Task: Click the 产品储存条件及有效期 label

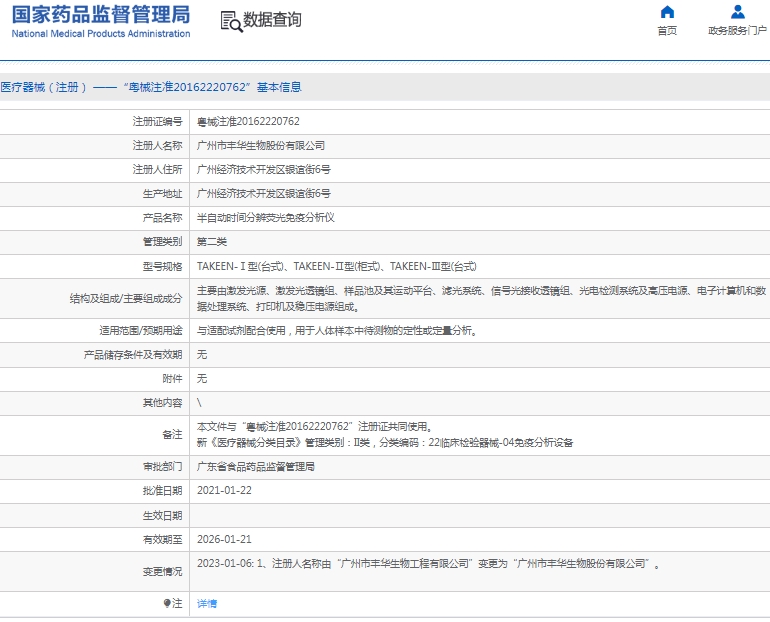Action: 133,354
